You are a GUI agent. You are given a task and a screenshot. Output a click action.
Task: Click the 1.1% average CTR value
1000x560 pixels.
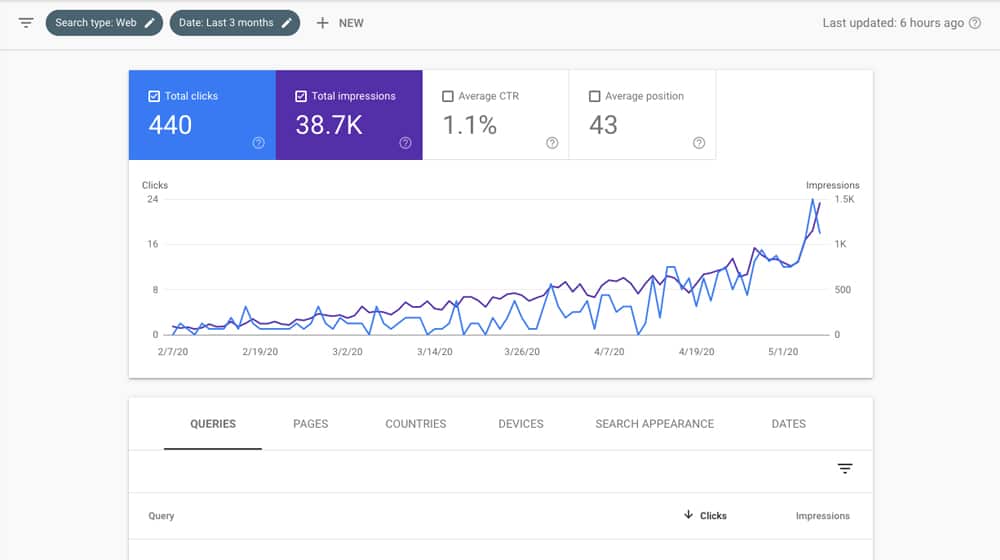pyautogui.click(x=470, y=125)
